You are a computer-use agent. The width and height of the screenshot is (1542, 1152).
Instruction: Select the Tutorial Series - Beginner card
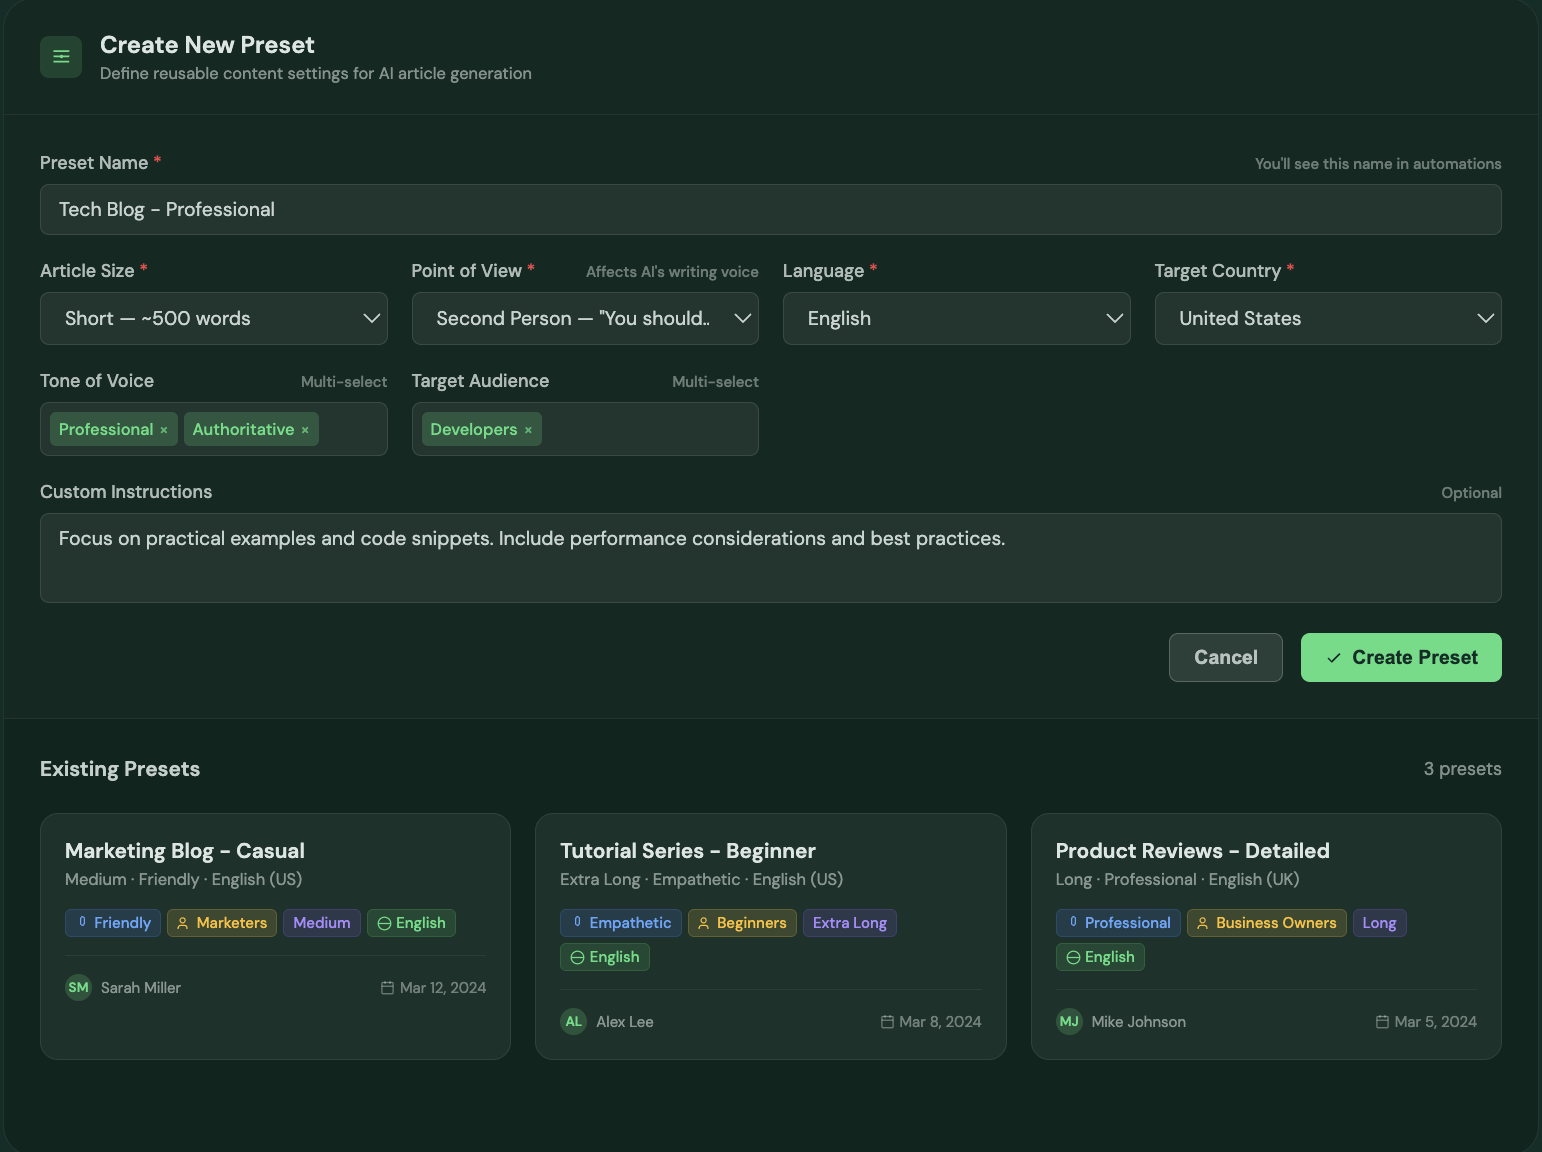click(x=687, y=851)
